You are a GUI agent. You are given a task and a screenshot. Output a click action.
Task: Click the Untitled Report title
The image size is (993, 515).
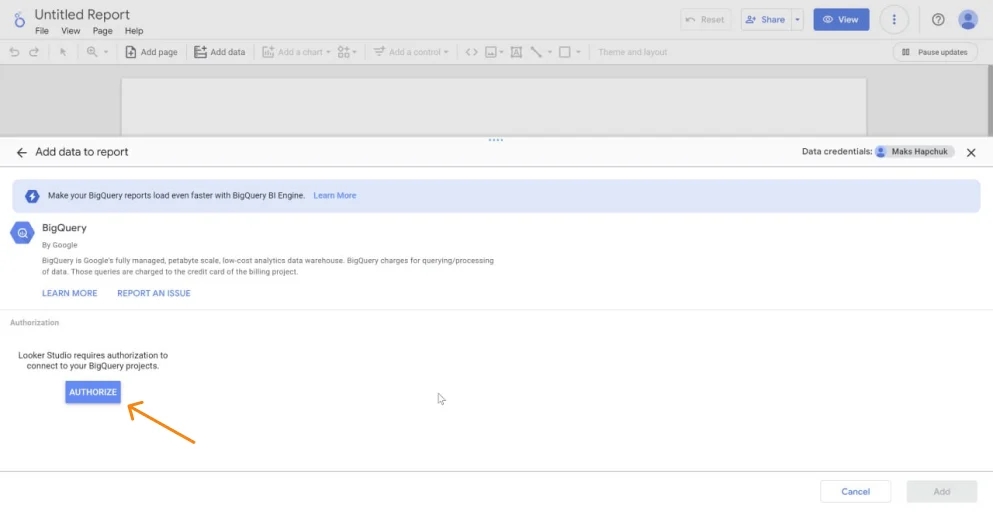coord(82,14)
